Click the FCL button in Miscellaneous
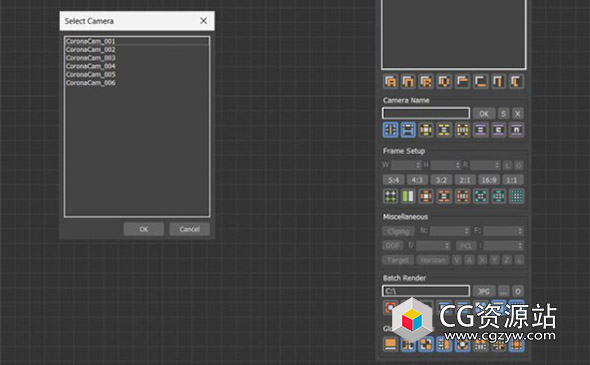590x365 pixels. point(466,246)
